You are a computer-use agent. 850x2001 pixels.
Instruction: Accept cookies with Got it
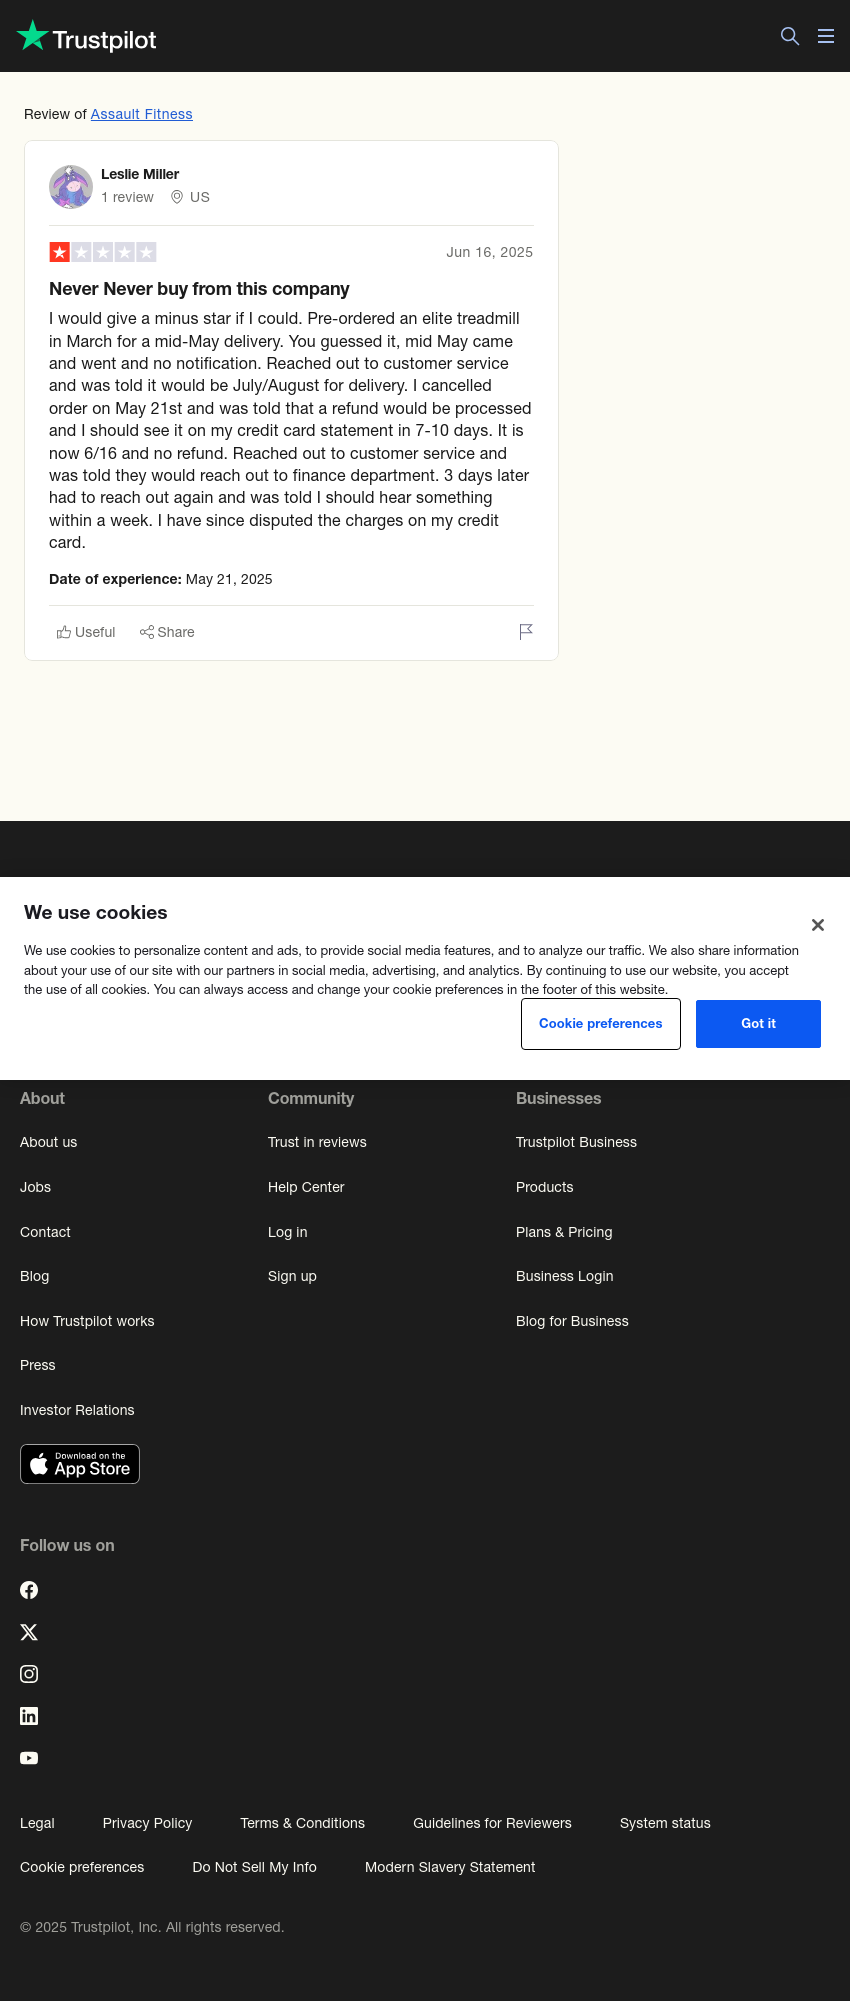coord(758,1024)
